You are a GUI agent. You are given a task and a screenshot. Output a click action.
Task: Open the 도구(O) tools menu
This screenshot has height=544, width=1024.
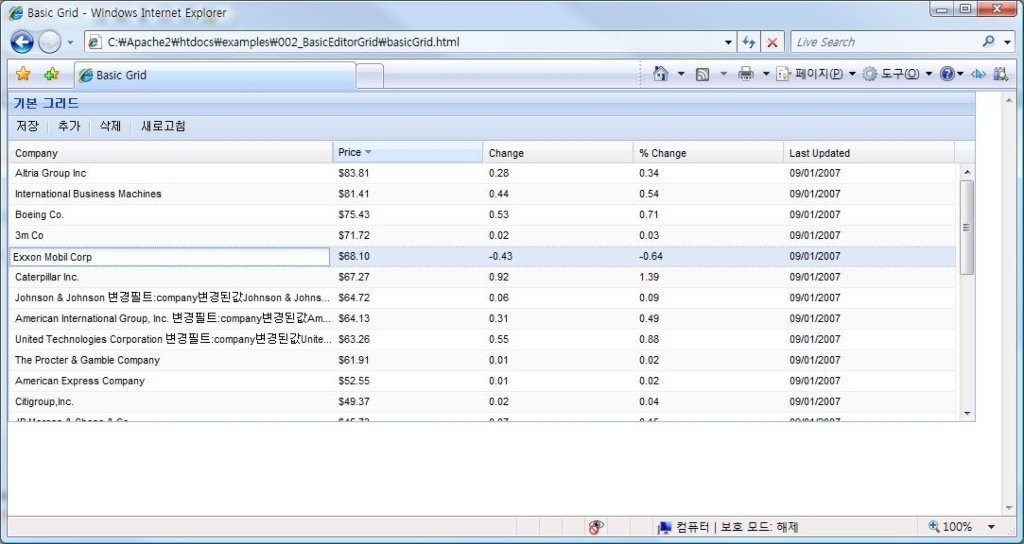[897, 74]
